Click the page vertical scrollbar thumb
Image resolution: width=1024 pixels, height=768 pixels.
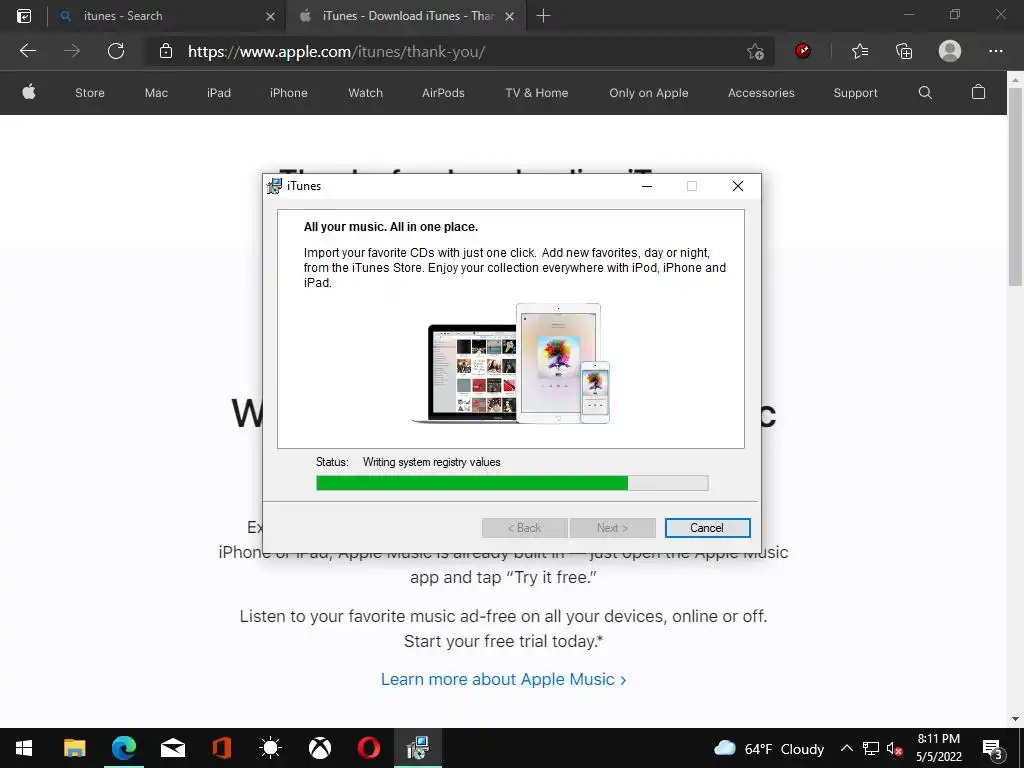(1015, 186)
